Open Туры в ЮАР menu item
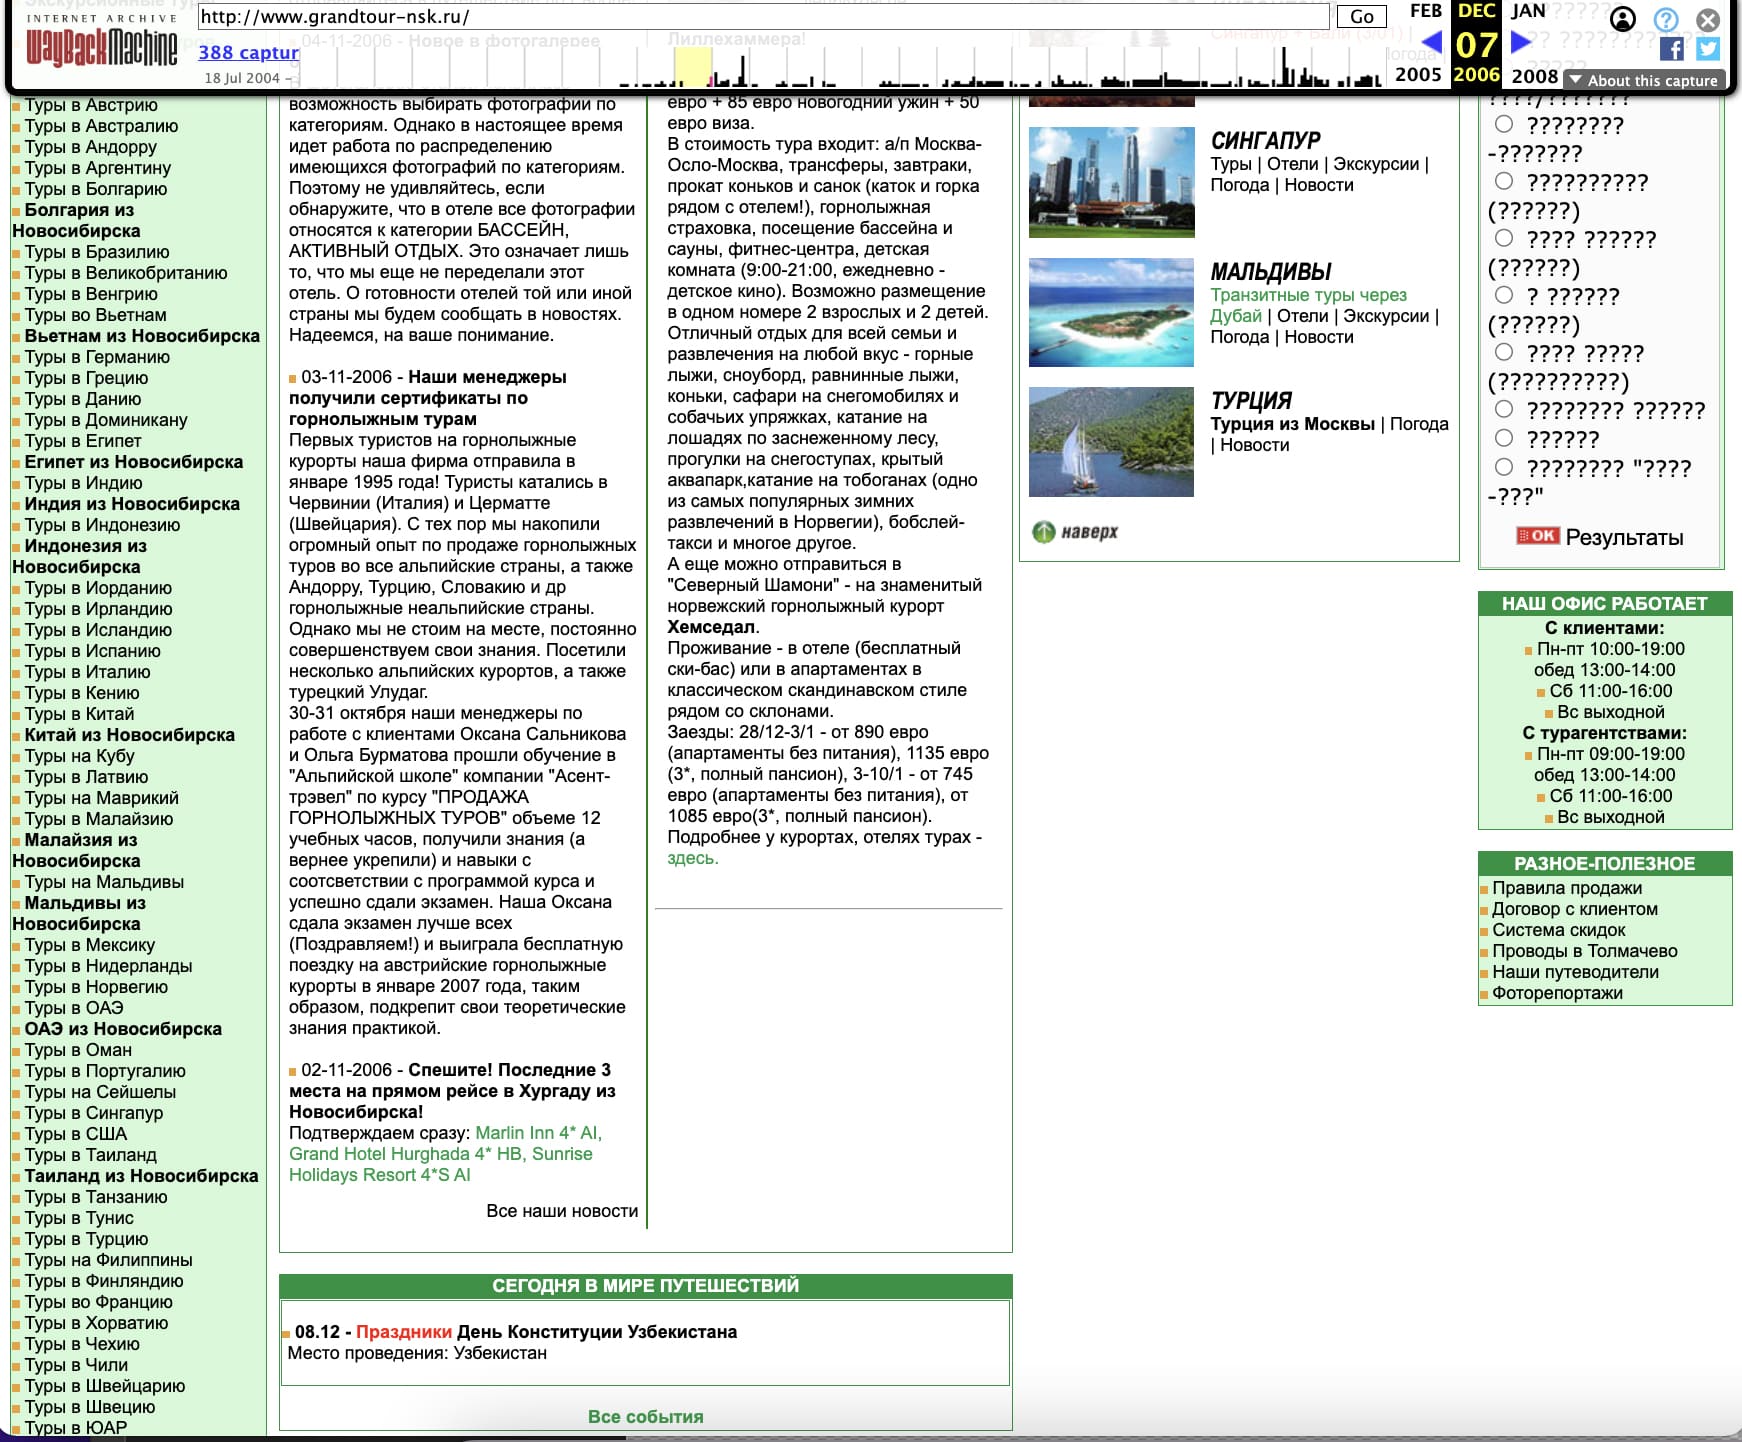The height and width of the screenshot is (1442, 1742). [x=76, y=1428]
